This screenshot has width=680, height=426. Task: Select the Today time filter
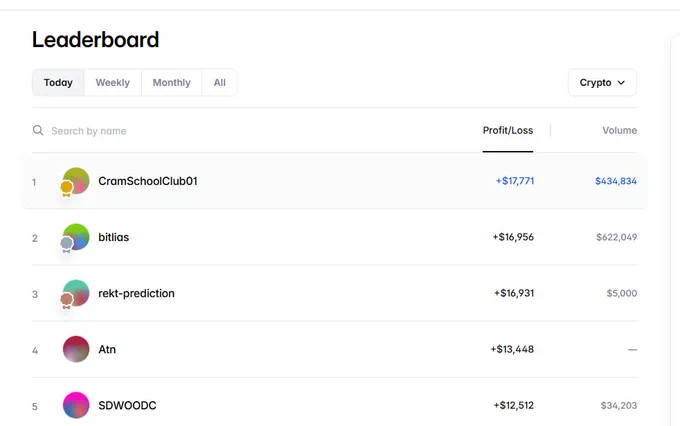click(58, 82)
